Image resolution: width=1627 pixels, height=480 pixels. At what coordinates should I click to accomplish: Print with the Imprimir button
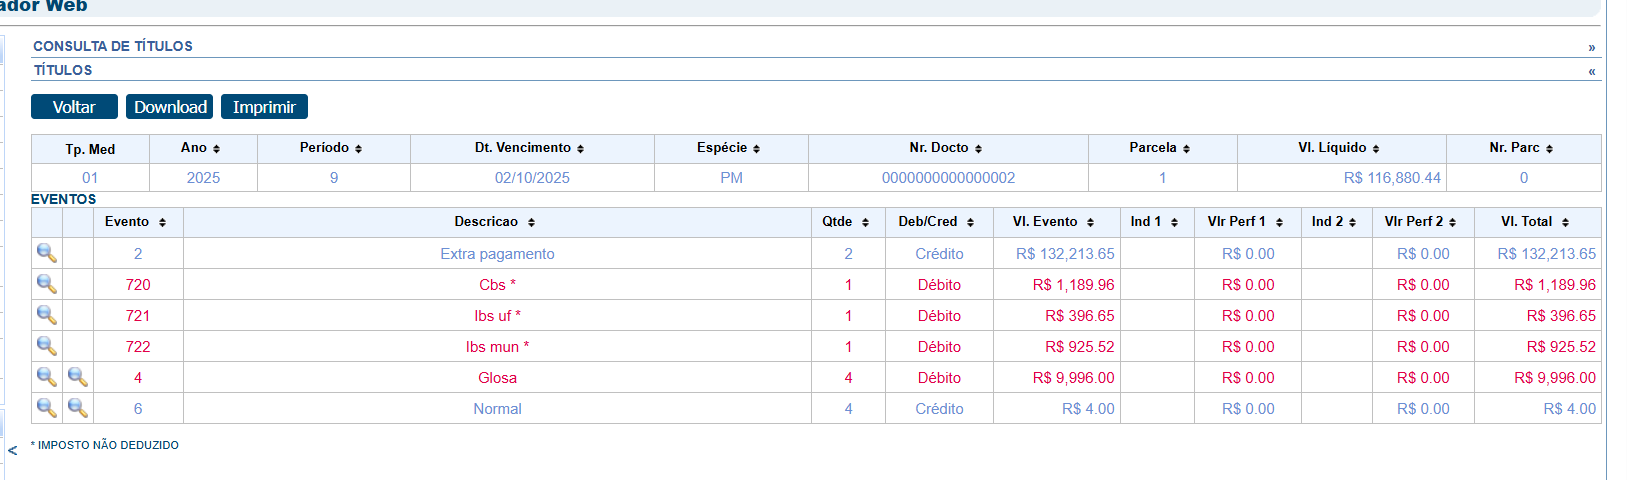[264, 107]
